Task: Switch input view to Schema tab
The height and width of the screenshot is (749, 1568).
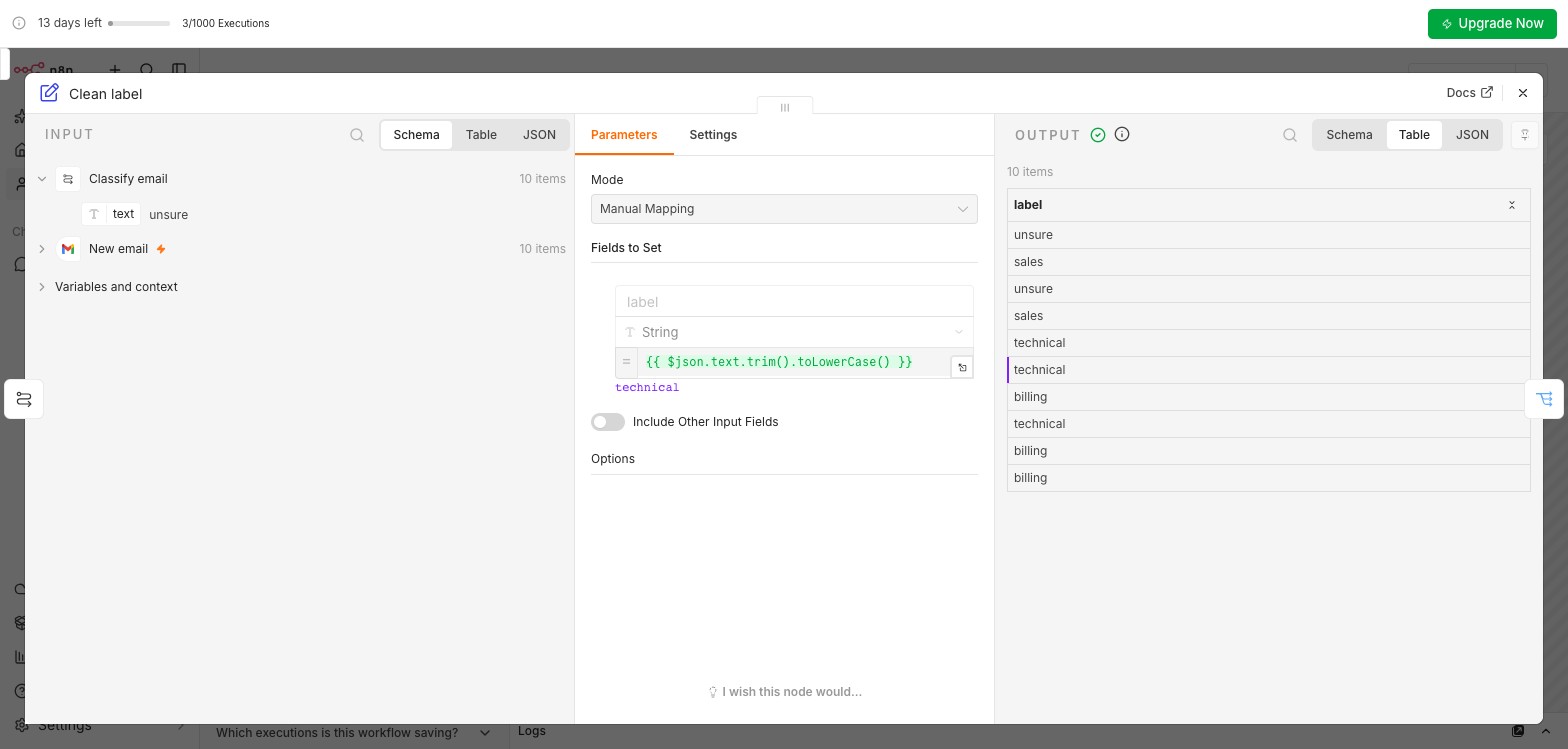Action: tap(416, 135)
